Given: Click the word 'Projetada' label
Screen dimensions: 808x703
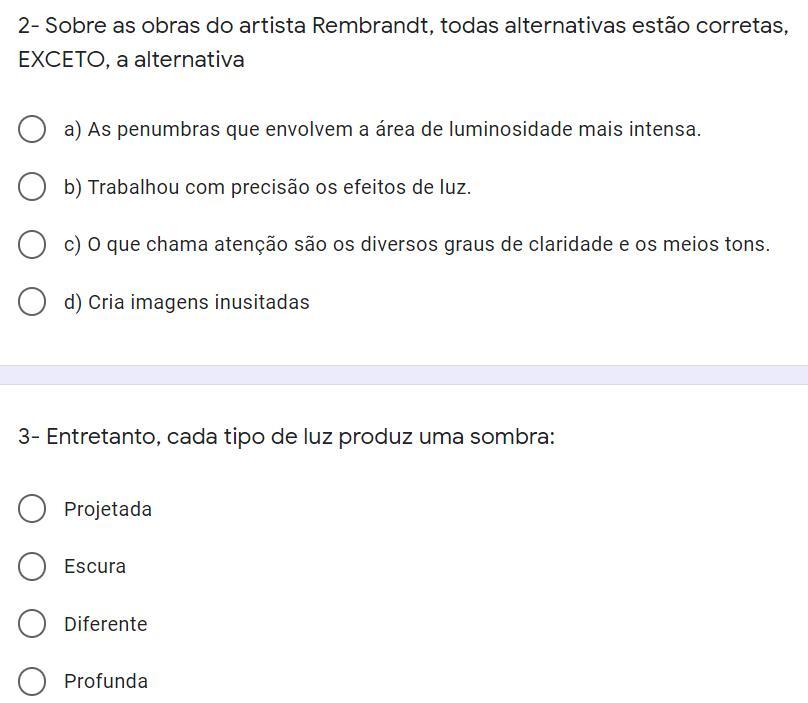Looking at the screenshot, I should click(108, 510).
